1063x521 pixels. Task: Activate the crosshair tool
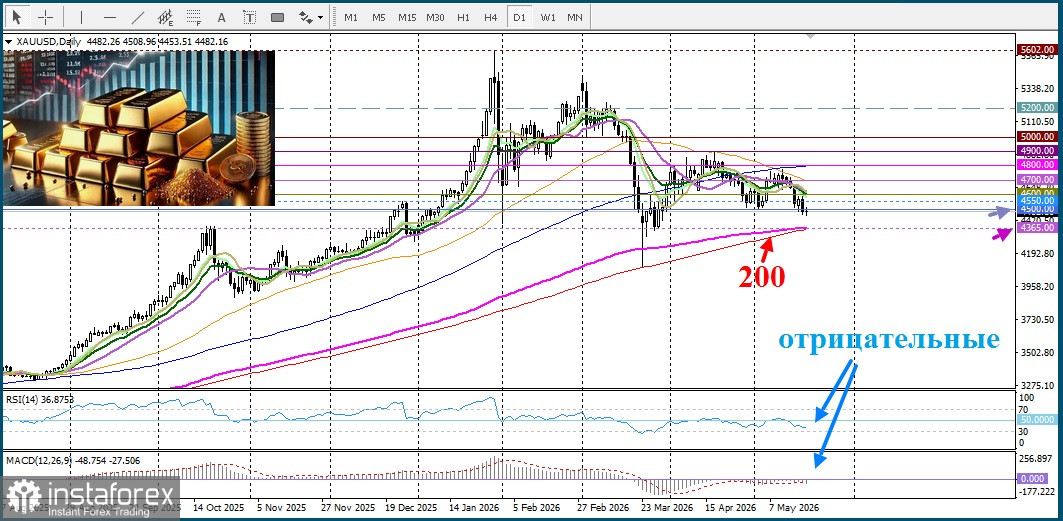click(x=45, y=17)
